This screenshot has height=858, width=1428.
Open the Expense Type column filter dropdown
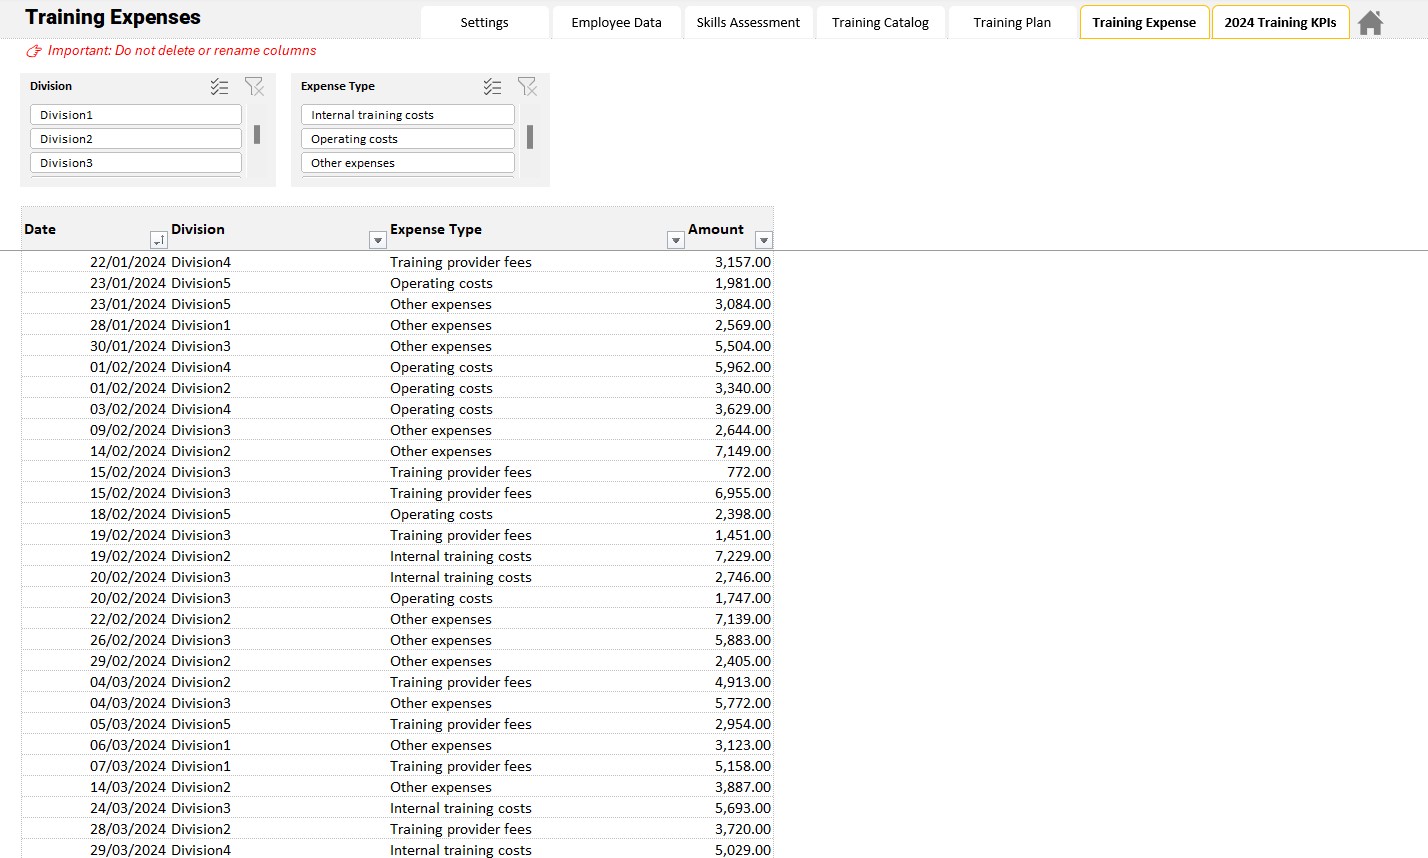click(675, 240)
